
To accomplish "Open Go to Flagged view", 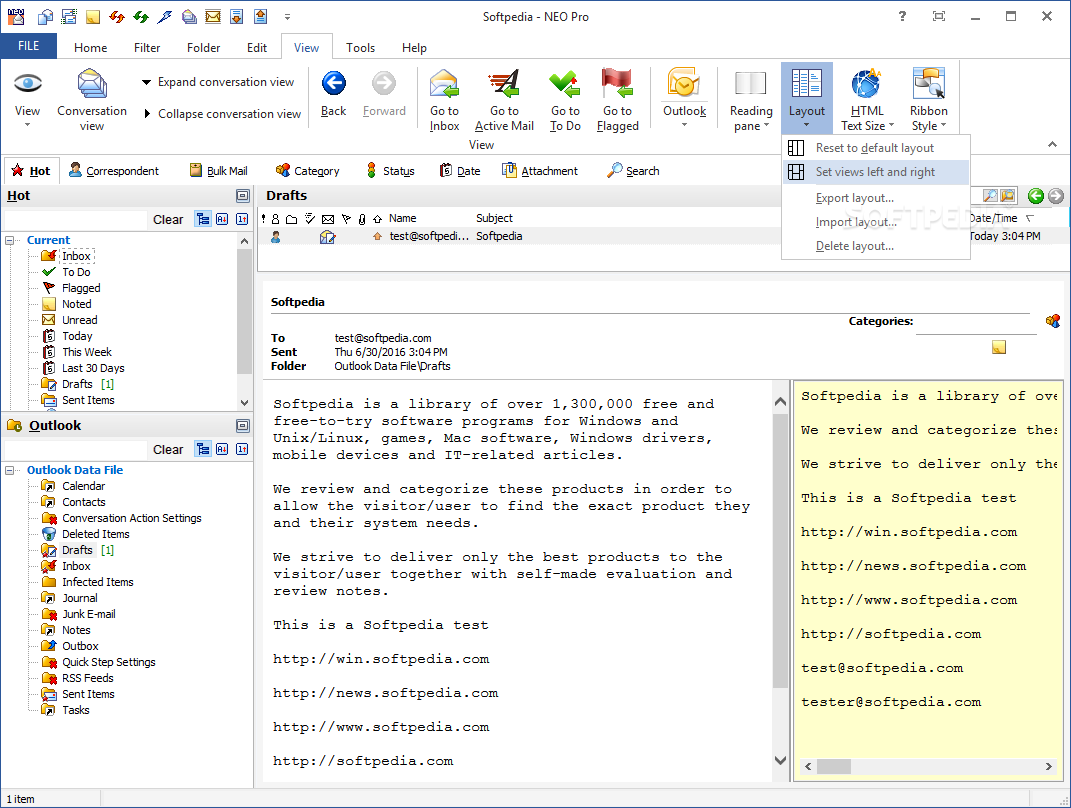I will coord(617,99).
